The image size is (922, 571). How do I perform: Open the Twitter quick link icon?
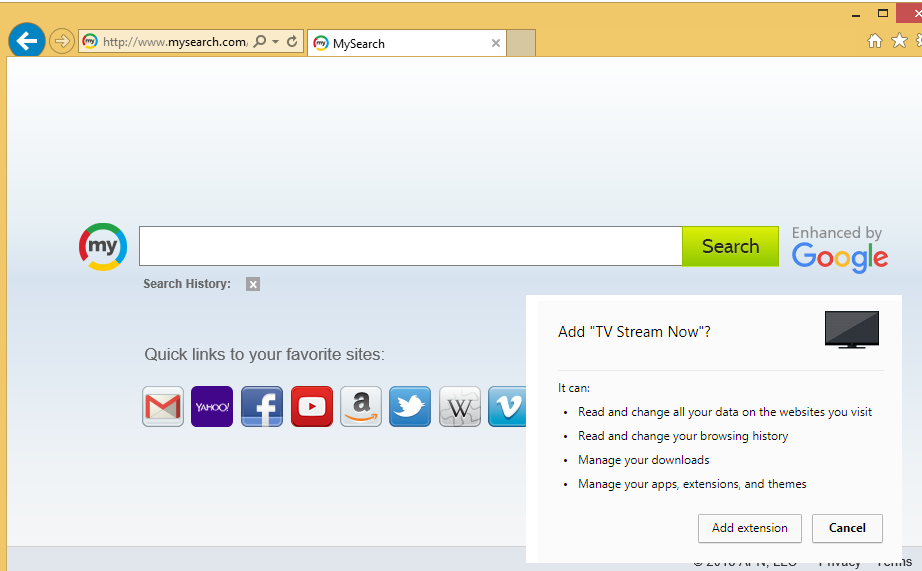tap(410, 407)
